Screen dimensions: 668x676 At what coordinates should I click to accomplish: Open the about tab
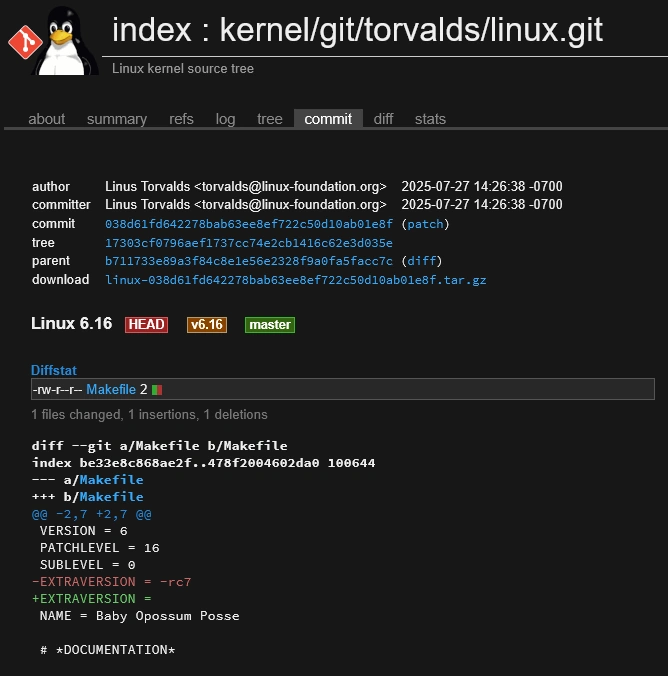pos(47,119)
